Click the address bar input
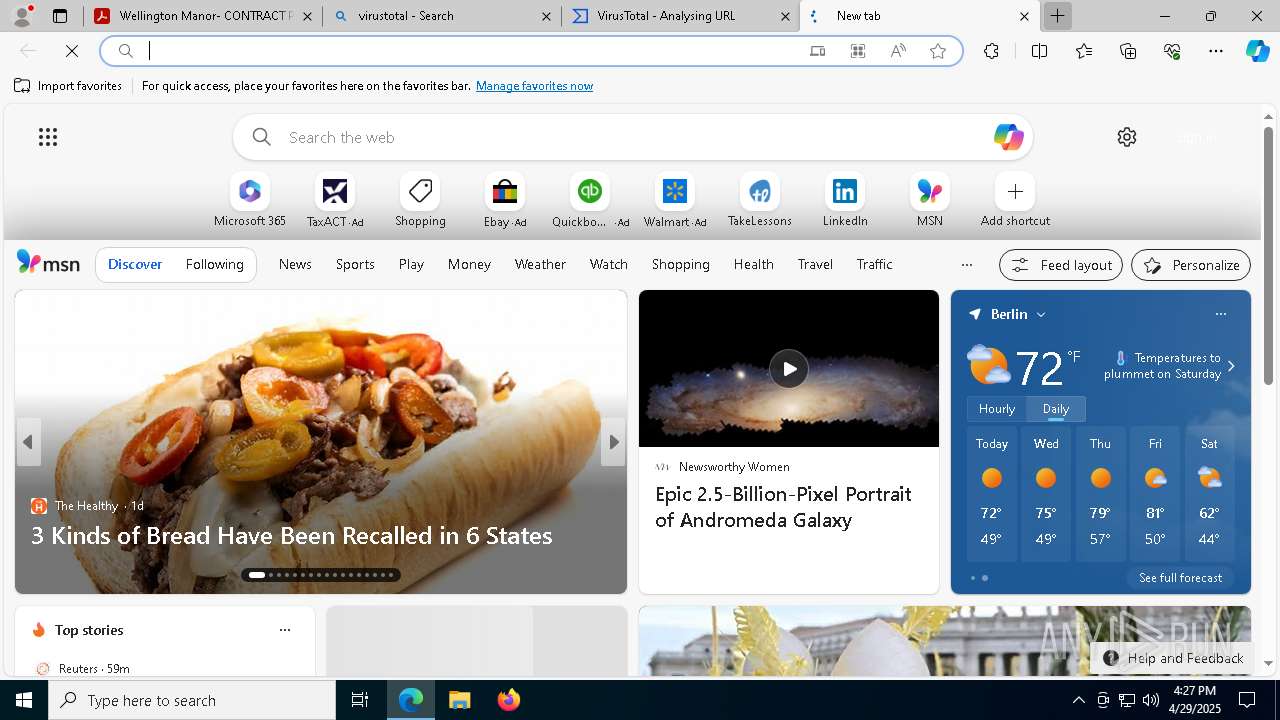The image size is (1280, 720). [x=470, y=51]
